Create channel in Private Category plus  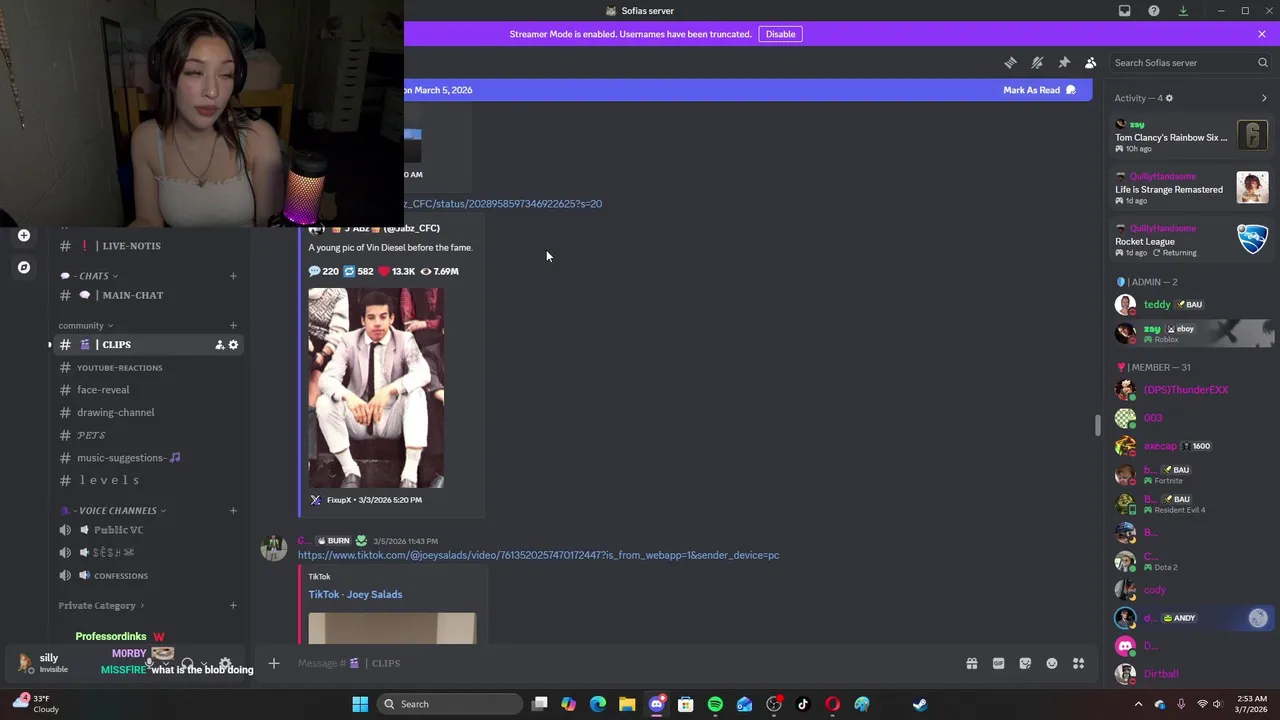[x=233, y=605]
